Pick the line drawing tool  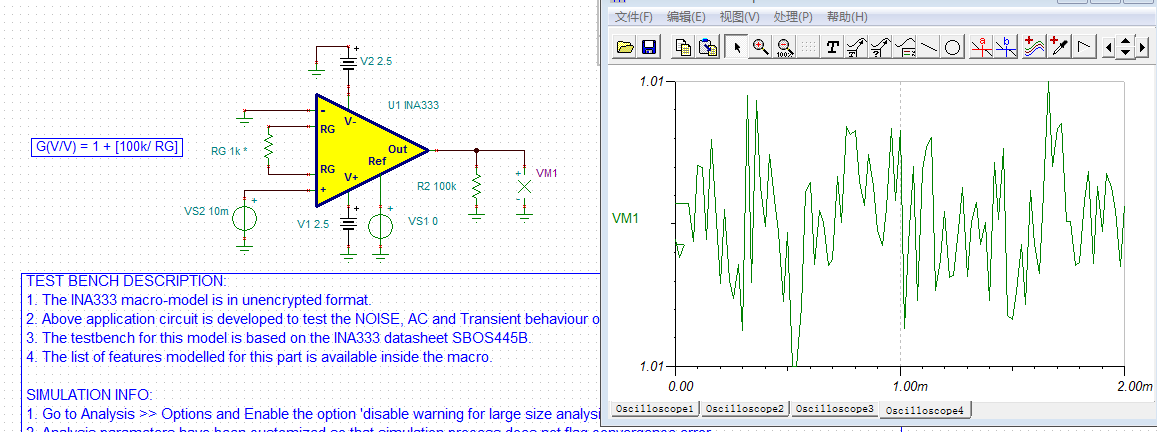929,48
